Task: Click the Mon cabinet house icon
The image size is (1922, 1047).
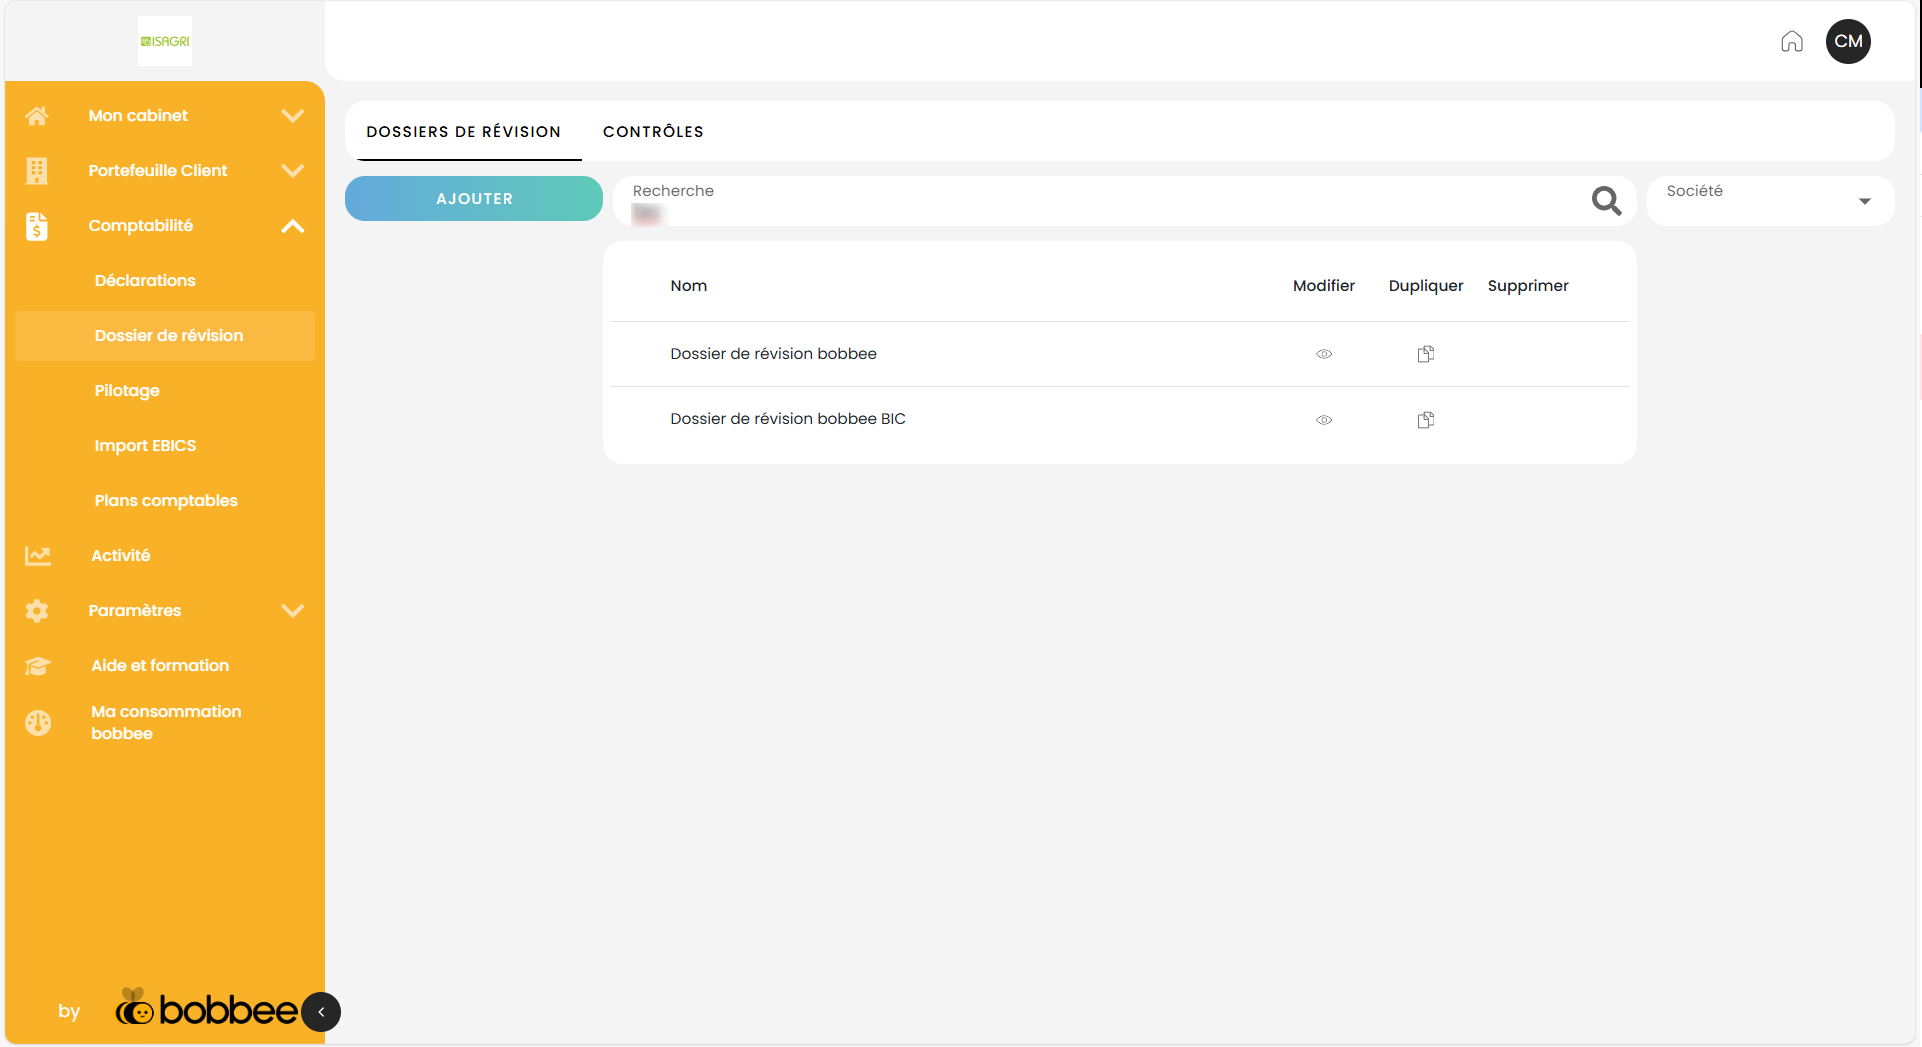Action: point(37,116)
